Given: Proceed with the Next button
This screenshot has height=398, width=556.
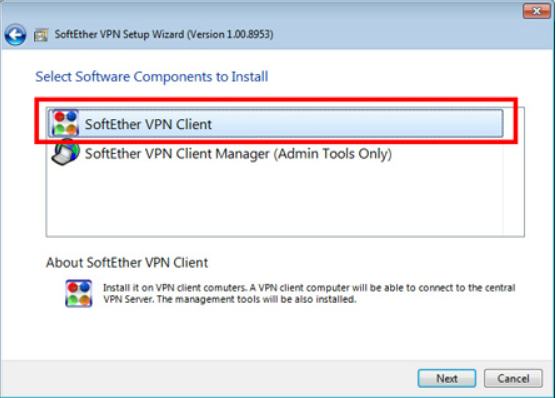Looking at the screenshot, I should click(x=447, y=378).
